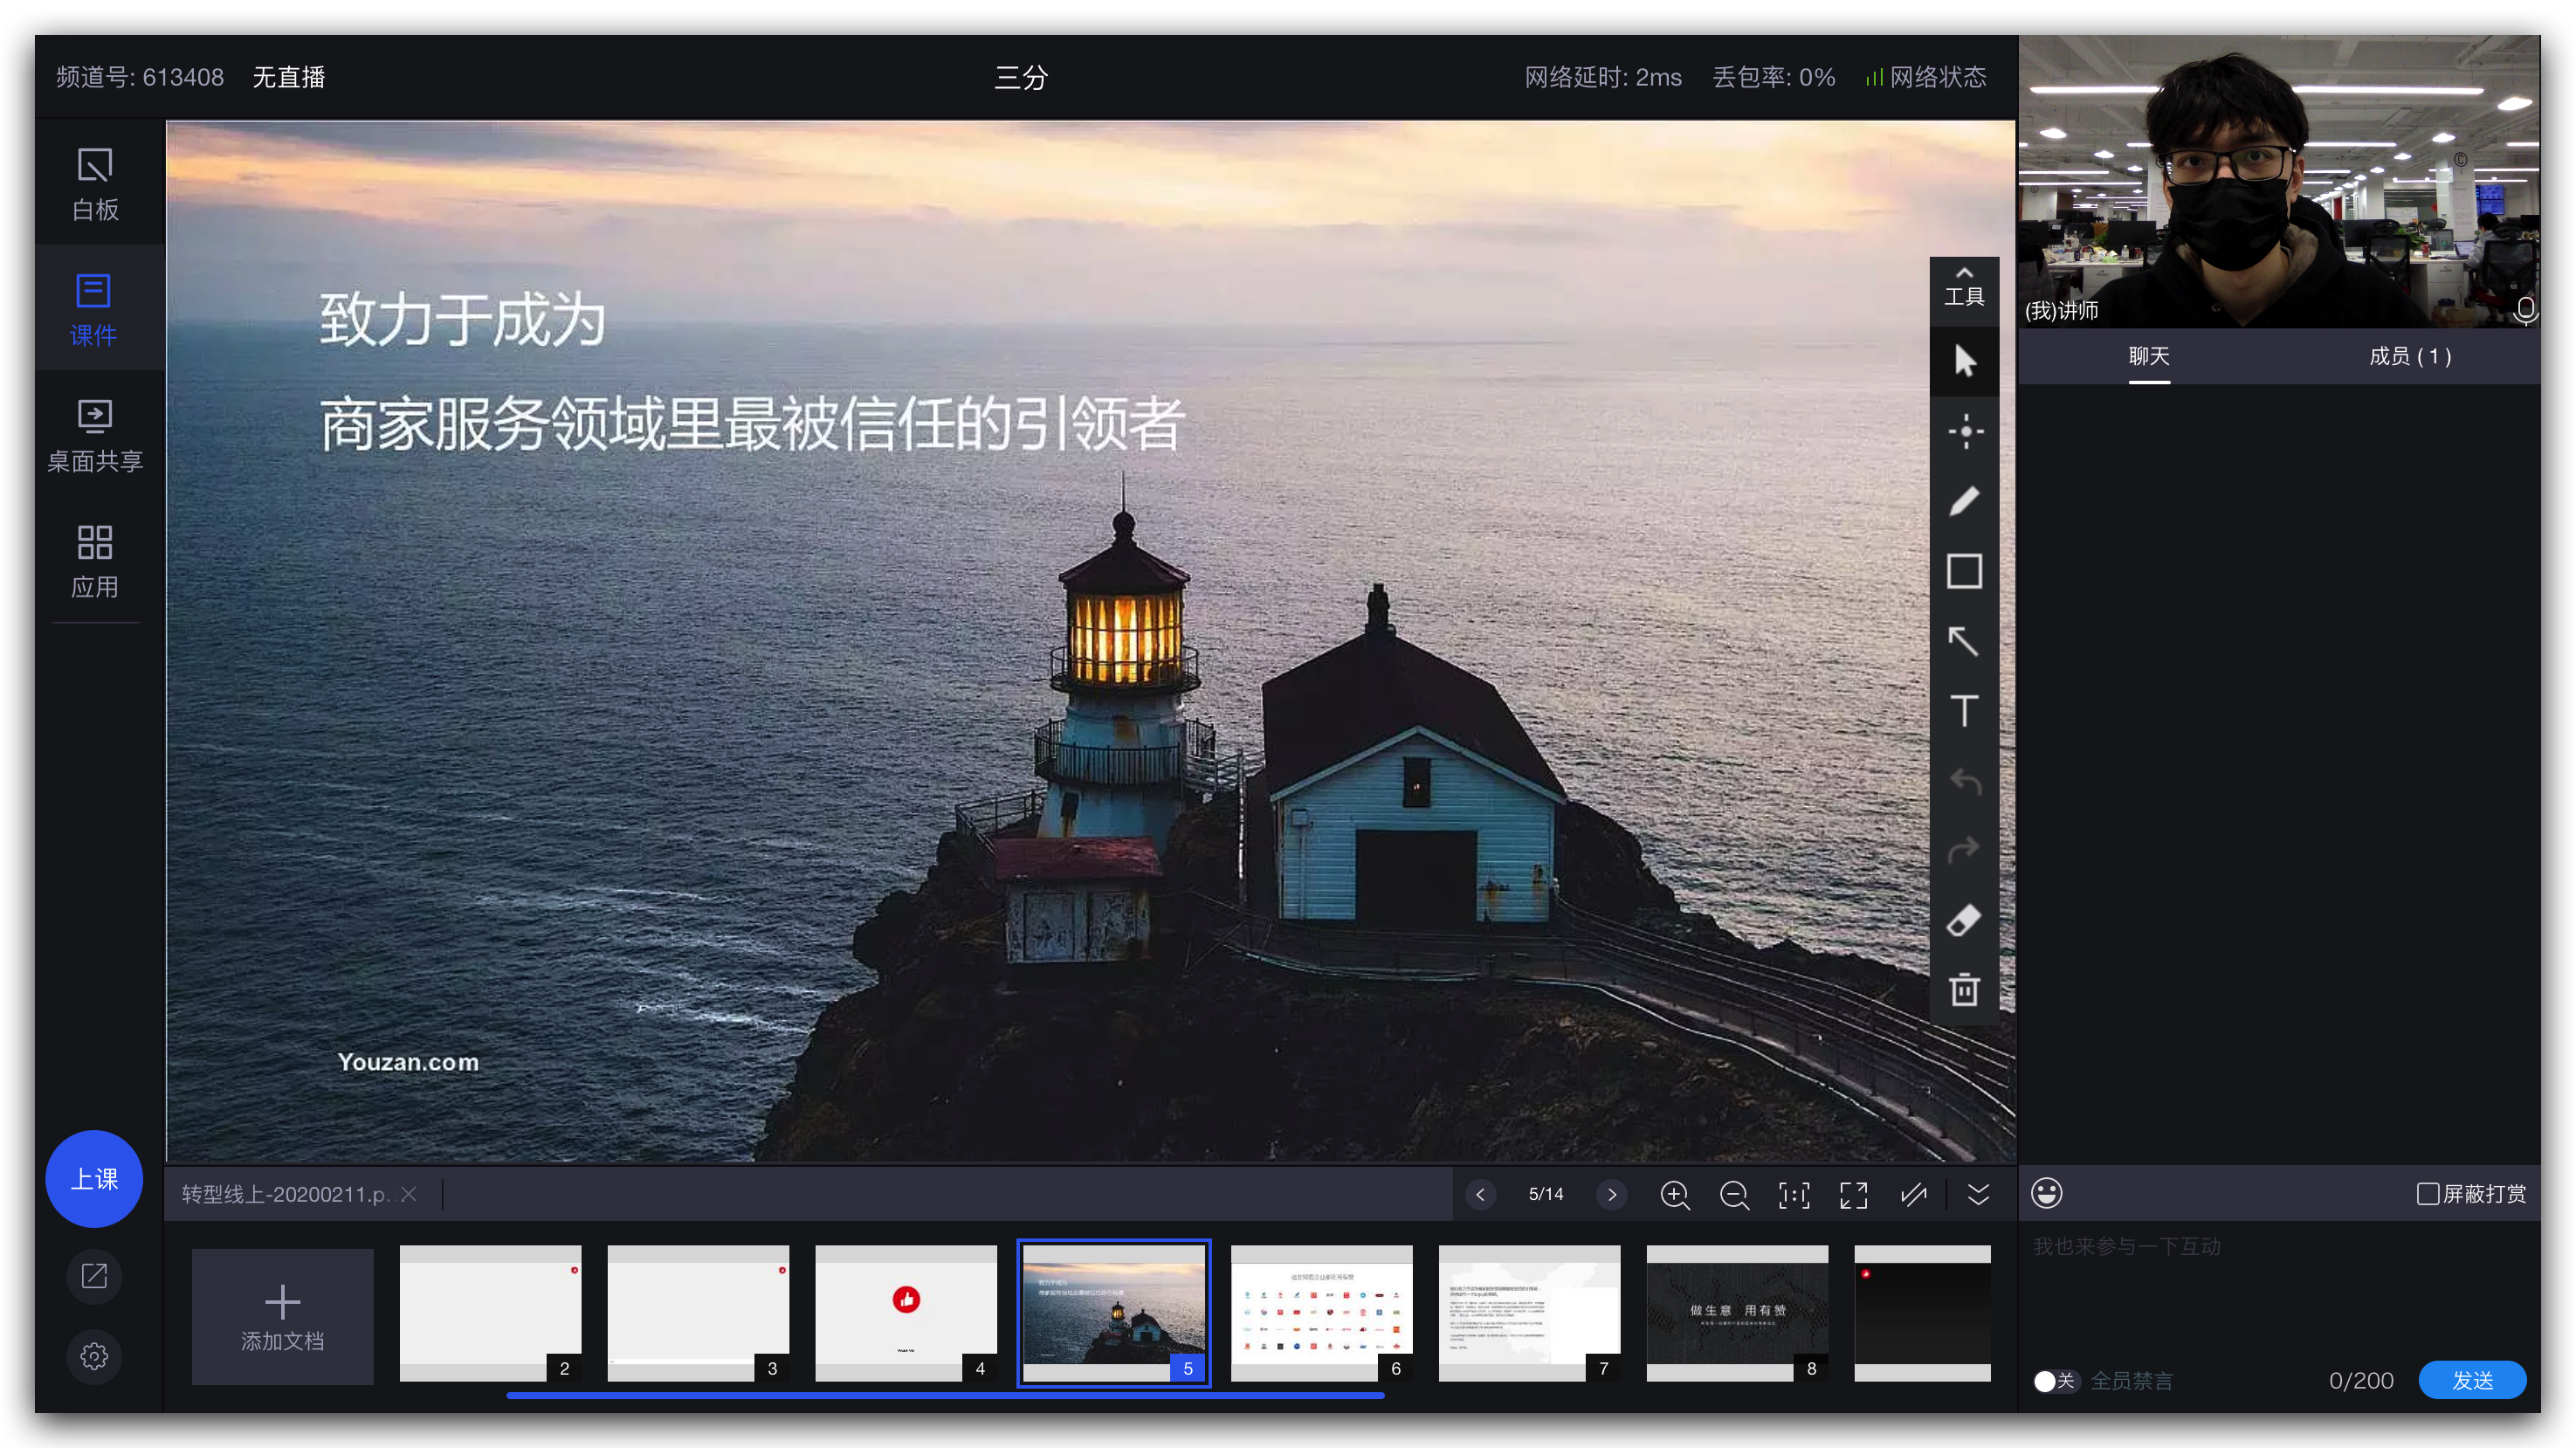Enable the 屏蔽打赏 checkbox

(2427, 1194)
